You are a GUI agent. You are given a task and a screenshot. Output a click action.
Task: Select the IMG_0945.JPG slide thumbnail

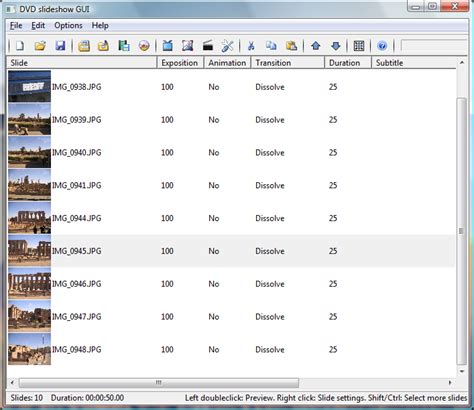(30, 251)
